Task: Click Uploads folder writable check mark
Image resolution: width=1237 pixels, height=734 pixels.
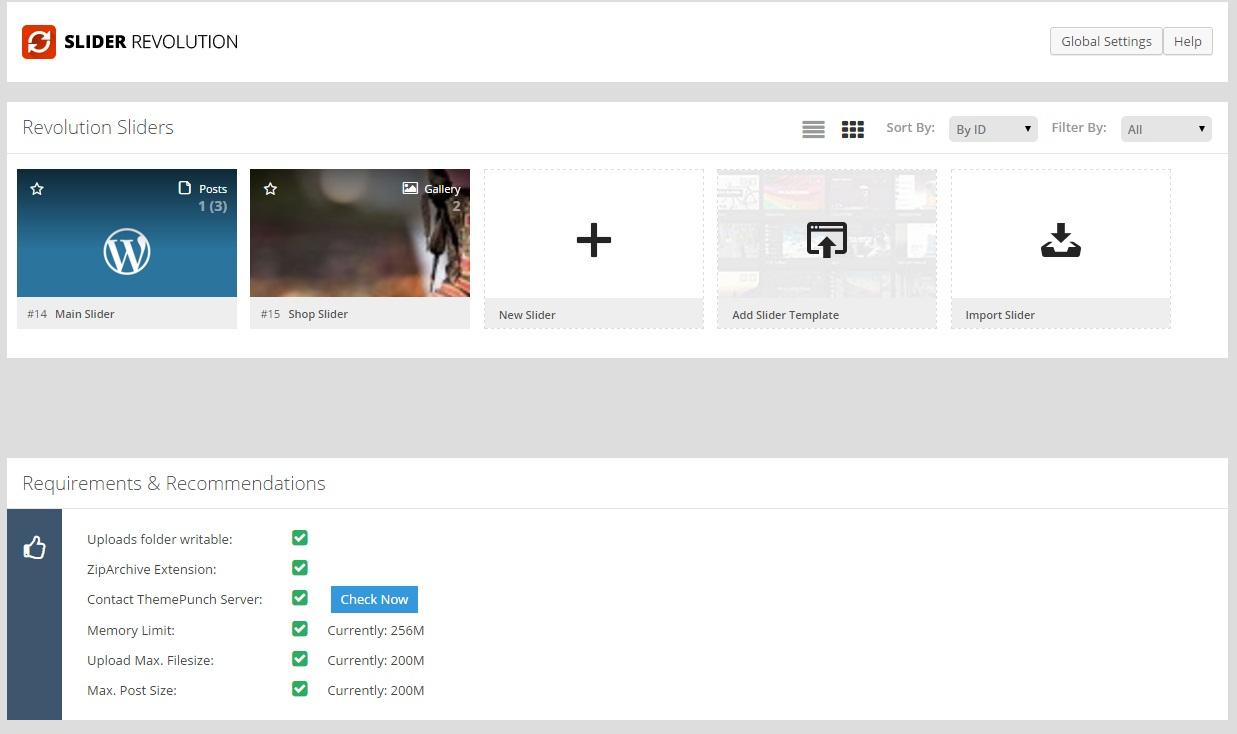Action: [299, 538]
